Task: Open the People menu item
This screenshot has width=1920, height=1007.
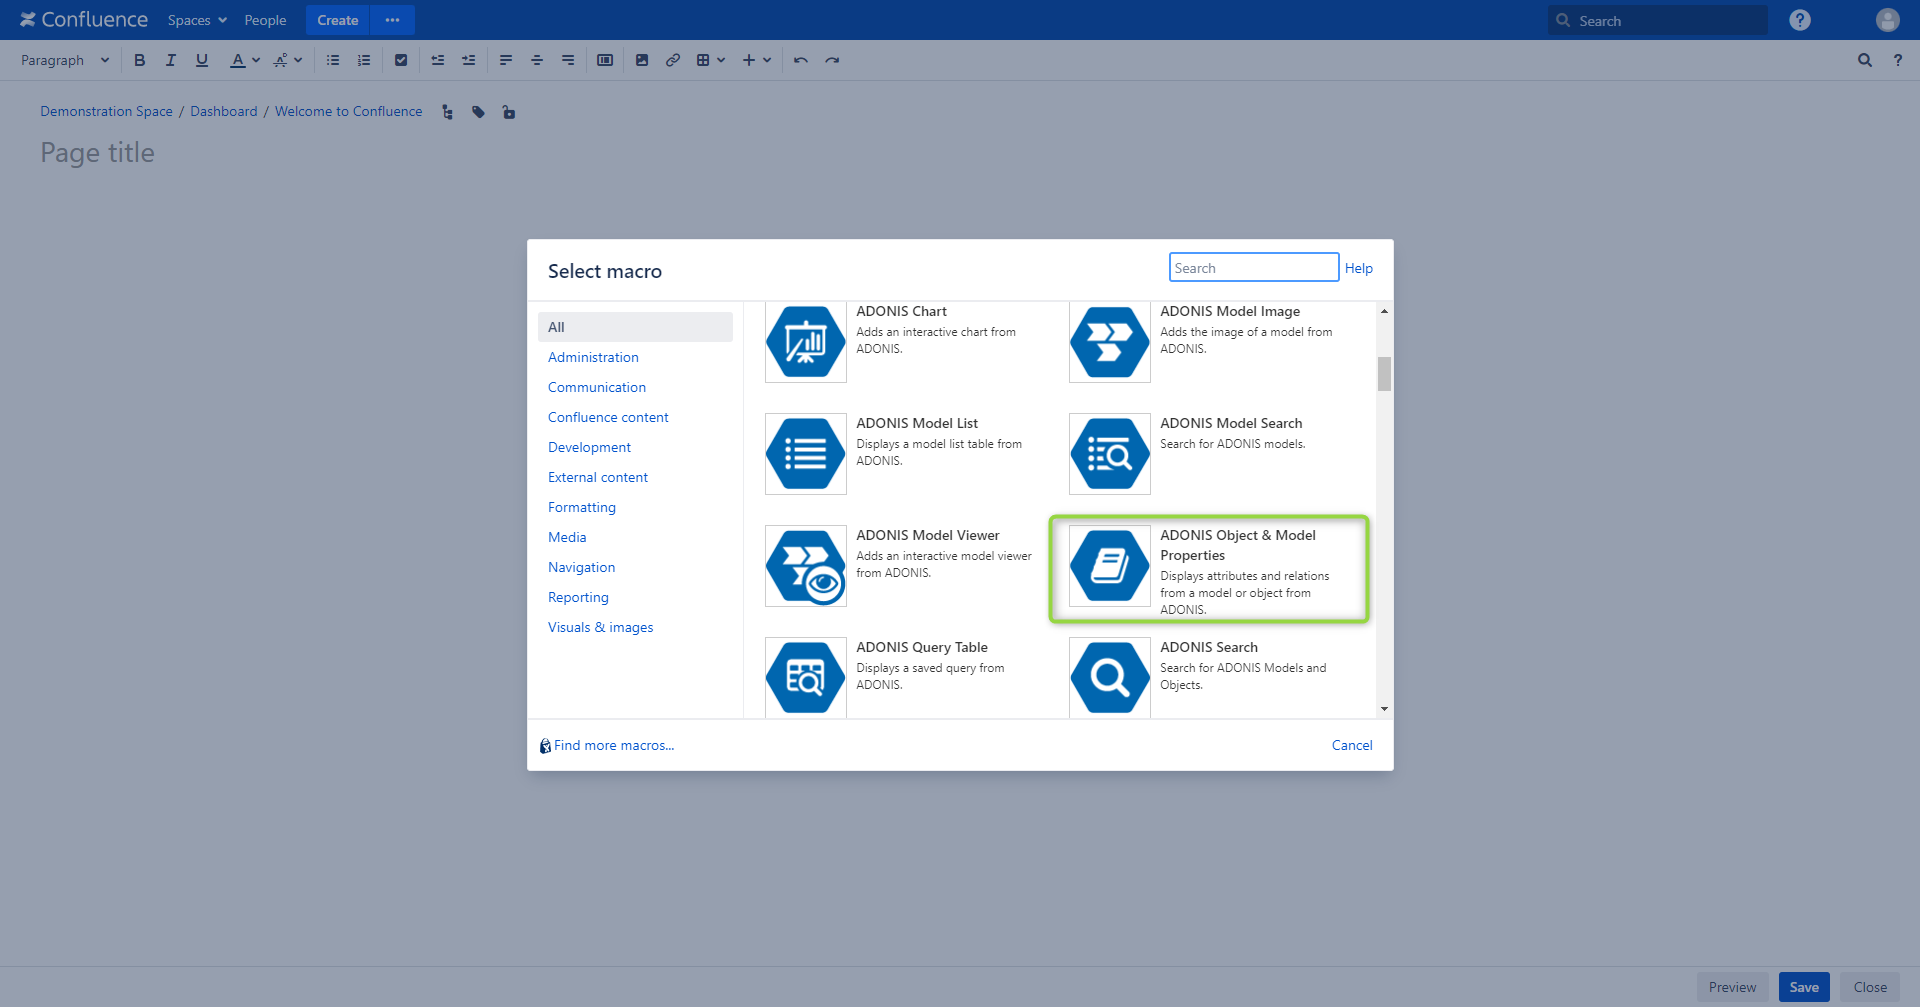Action: (x=265, y=20)
